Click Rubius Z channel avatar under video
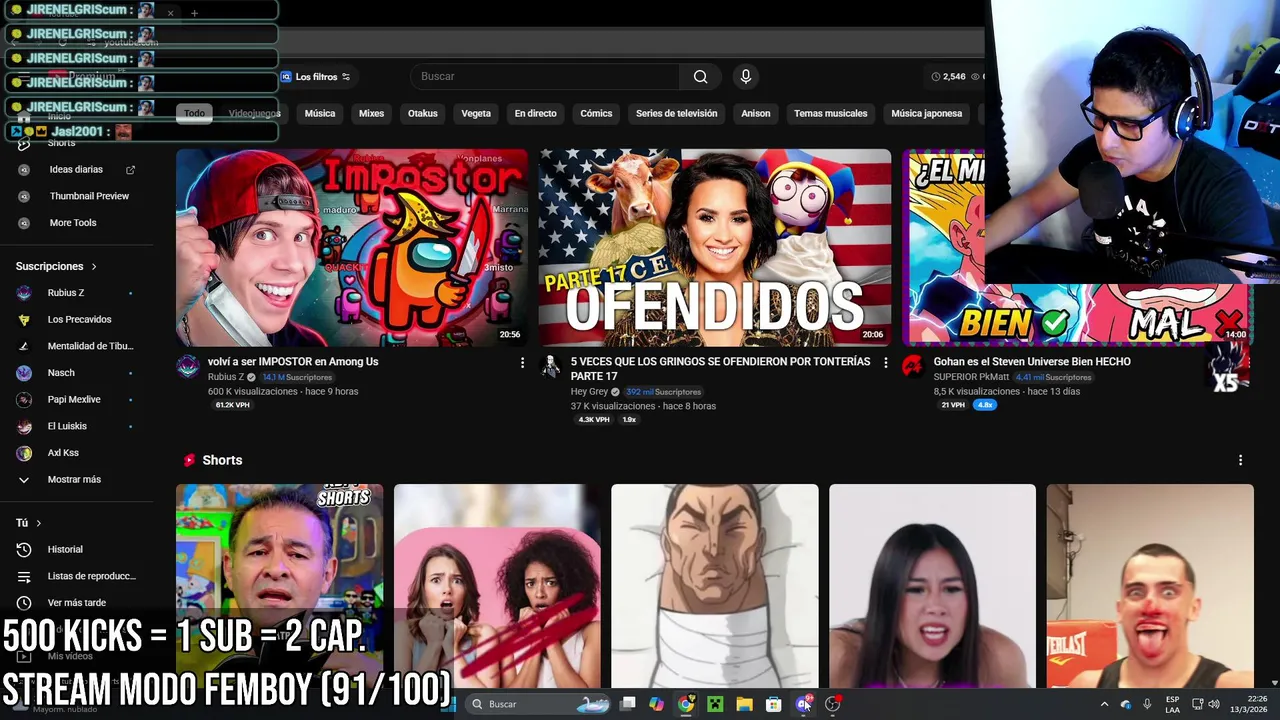 (188, 366)
